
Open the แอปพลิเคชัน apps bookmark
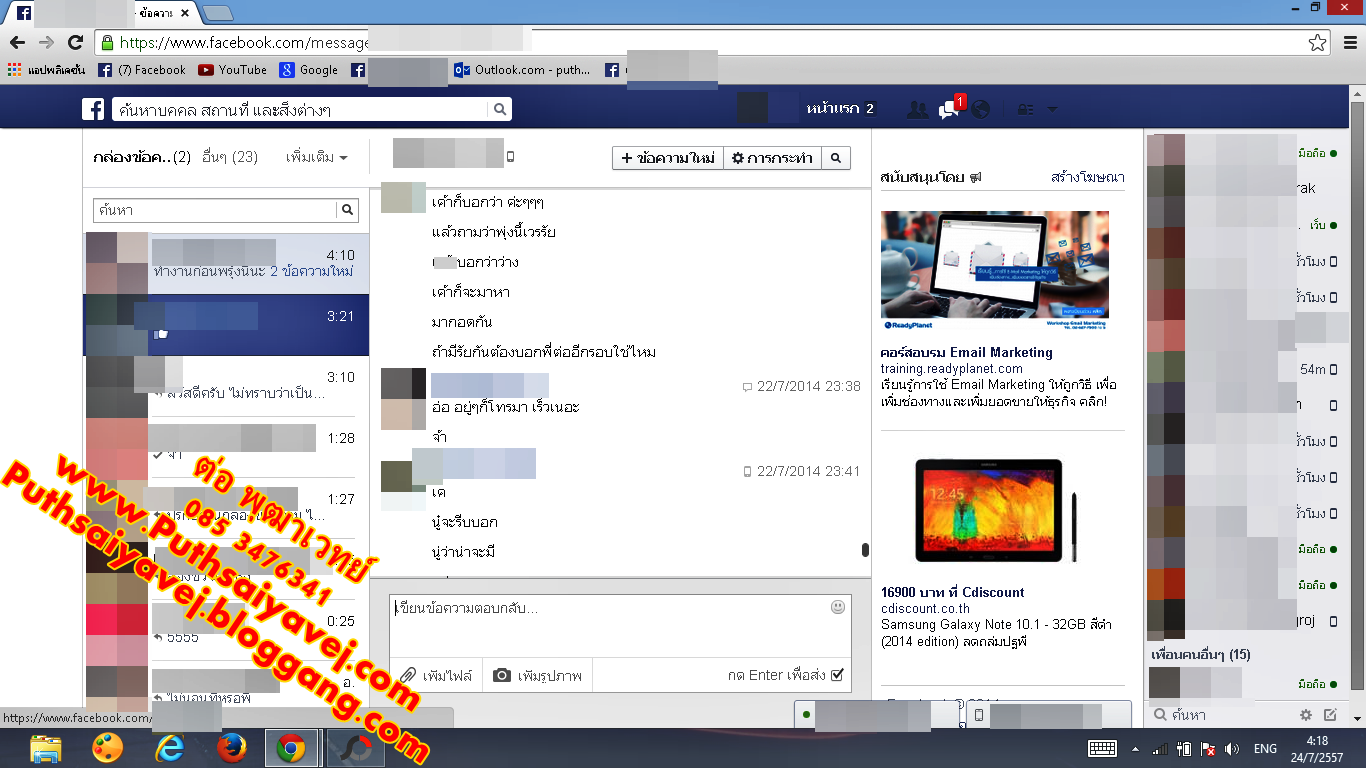pyautogui.click(x=47, y=70)
